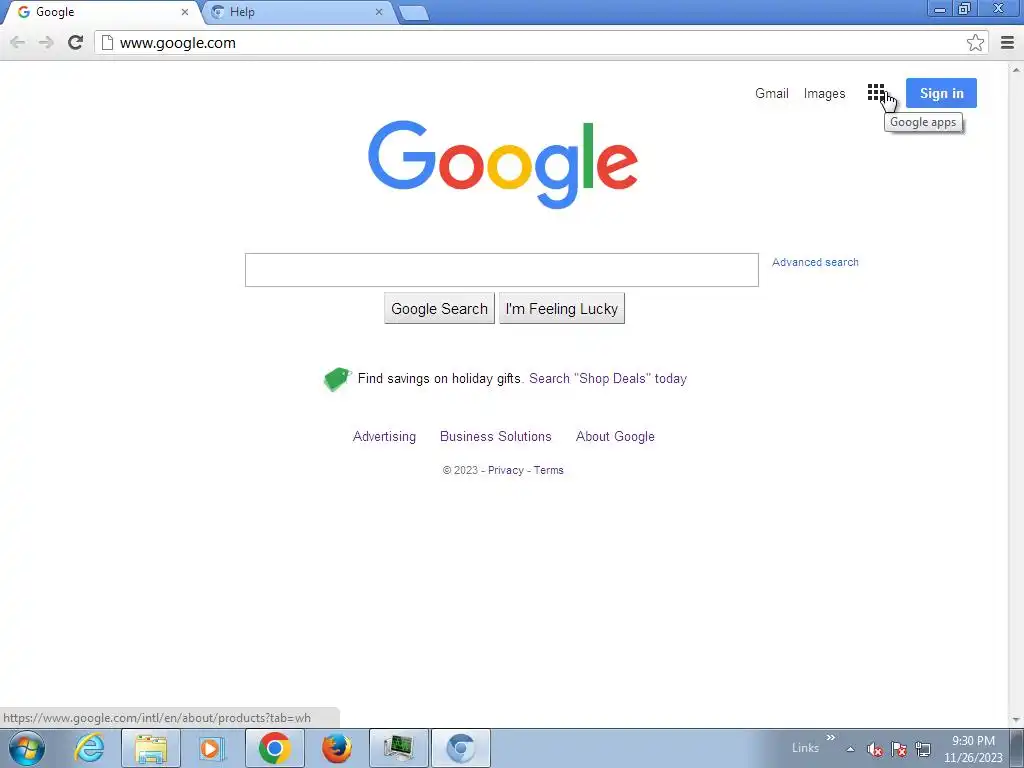Click the page icon in the address bar
The height and width of the screenshot is (768, 1024).
(107, 43)
